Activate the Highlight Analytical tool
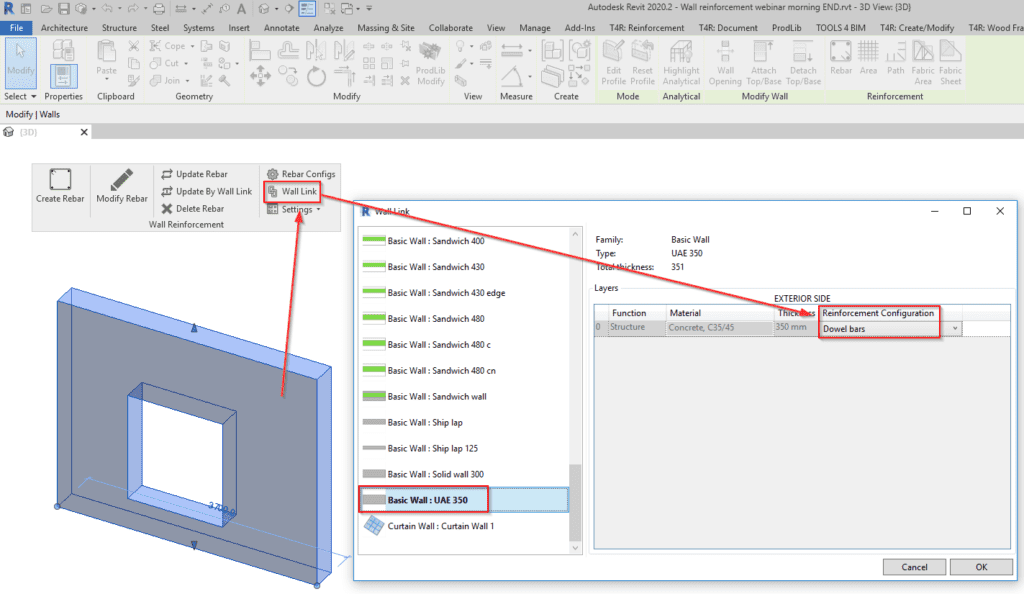This screenshot has height=594, width=1024. pyautogui.click(x=681, y=63)
